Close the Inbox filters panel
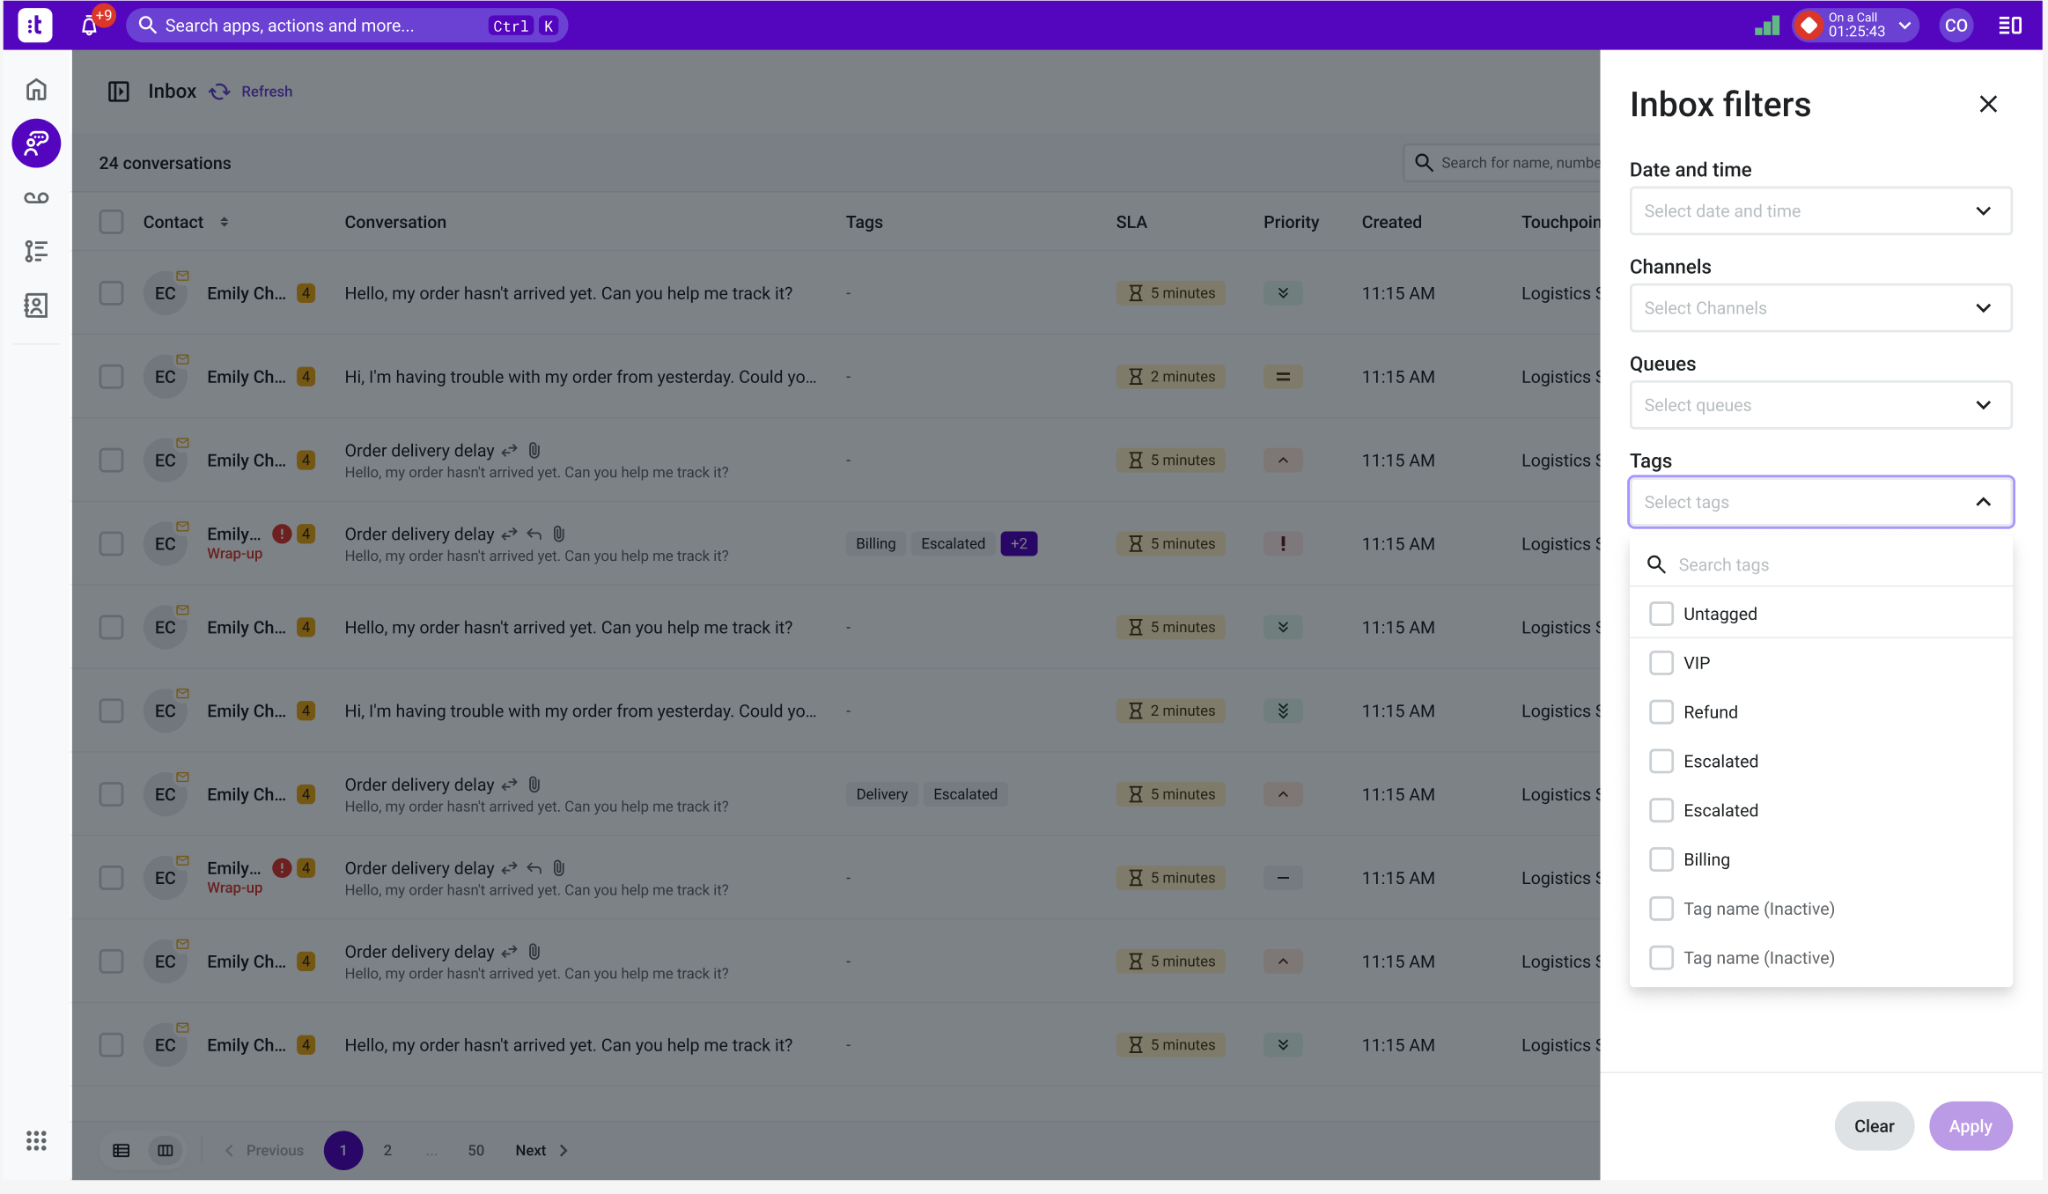This screenshot has height=1194, width=2048. pyautogui.click(x=1987, y=104)
